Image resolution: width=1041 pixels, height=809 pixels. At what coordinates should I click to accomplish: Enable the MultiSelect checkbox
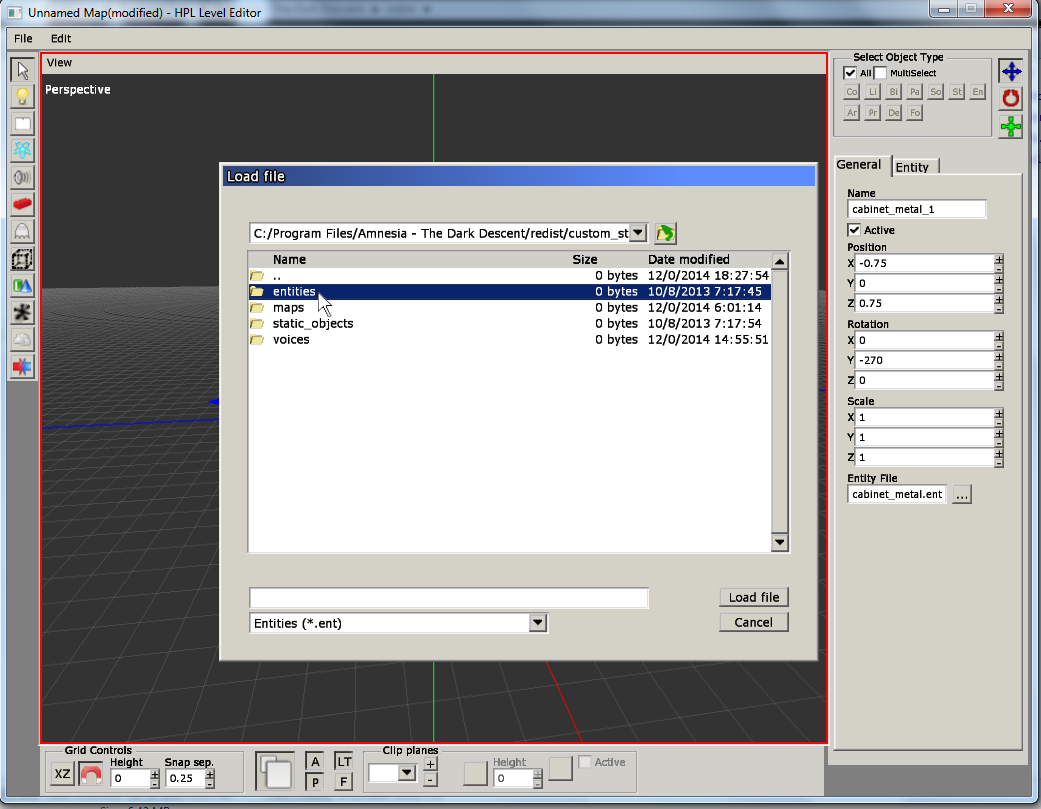point(880,73)
